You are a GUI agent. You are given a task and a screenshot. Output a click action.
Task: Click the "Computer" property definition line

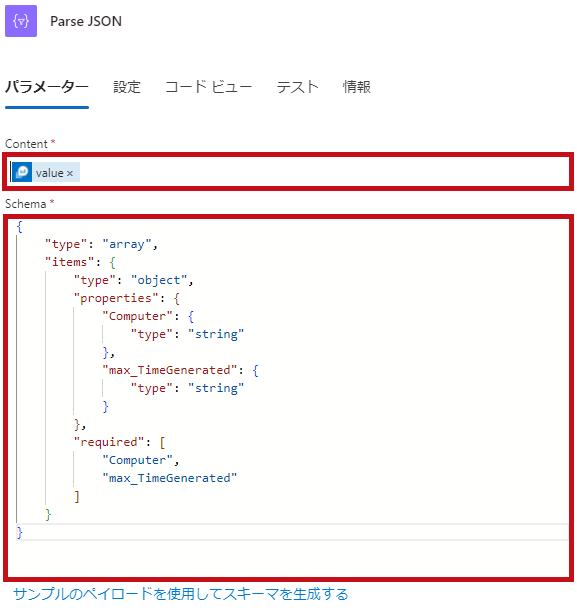pyautogui.click(x=148, y=316)
